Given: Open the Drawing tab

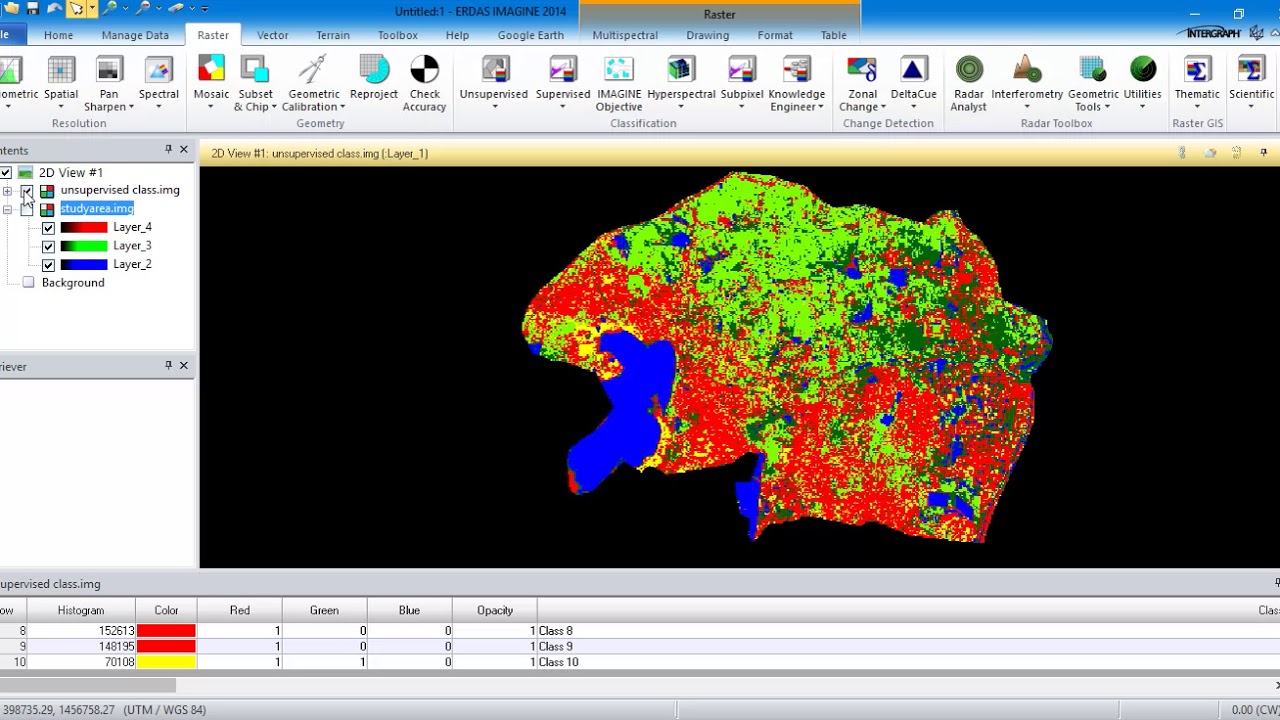Looking at the screenshot, I should coord(707,35).
